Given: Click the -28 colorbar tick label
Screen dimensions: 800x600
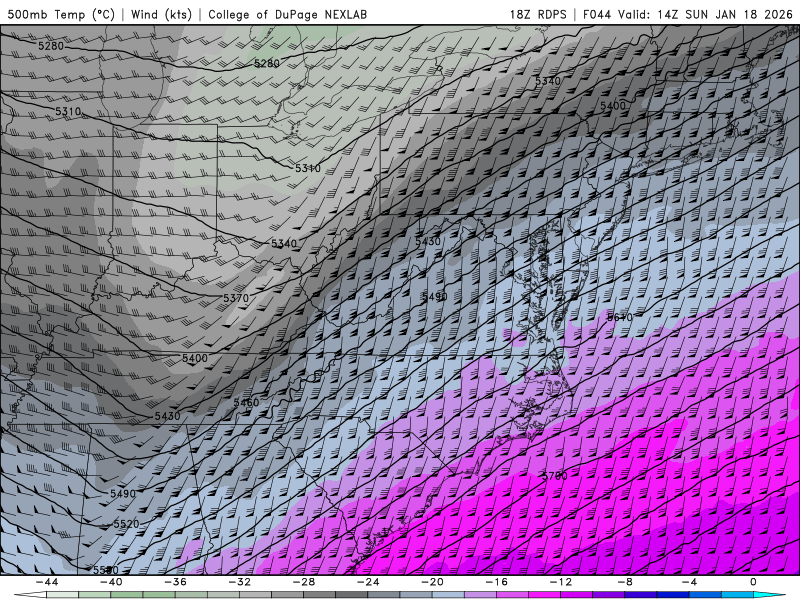Looking at the screenshot, I should pyautogui.click(x=304, y=582).
